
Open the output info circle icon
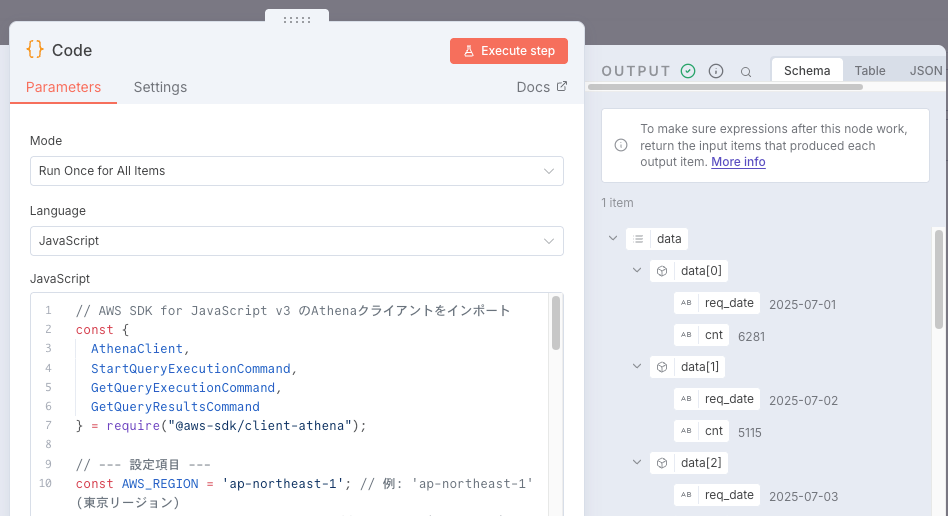coord(716,71)
